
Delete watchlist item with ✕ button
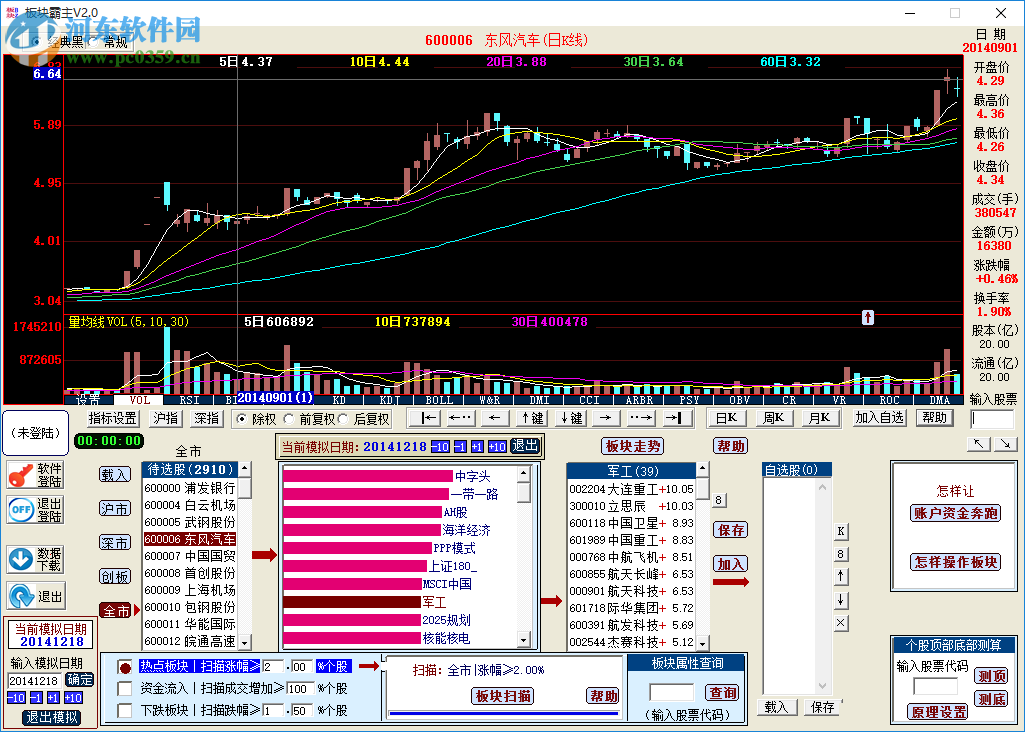pyautogui.click(x=841, y=623)
